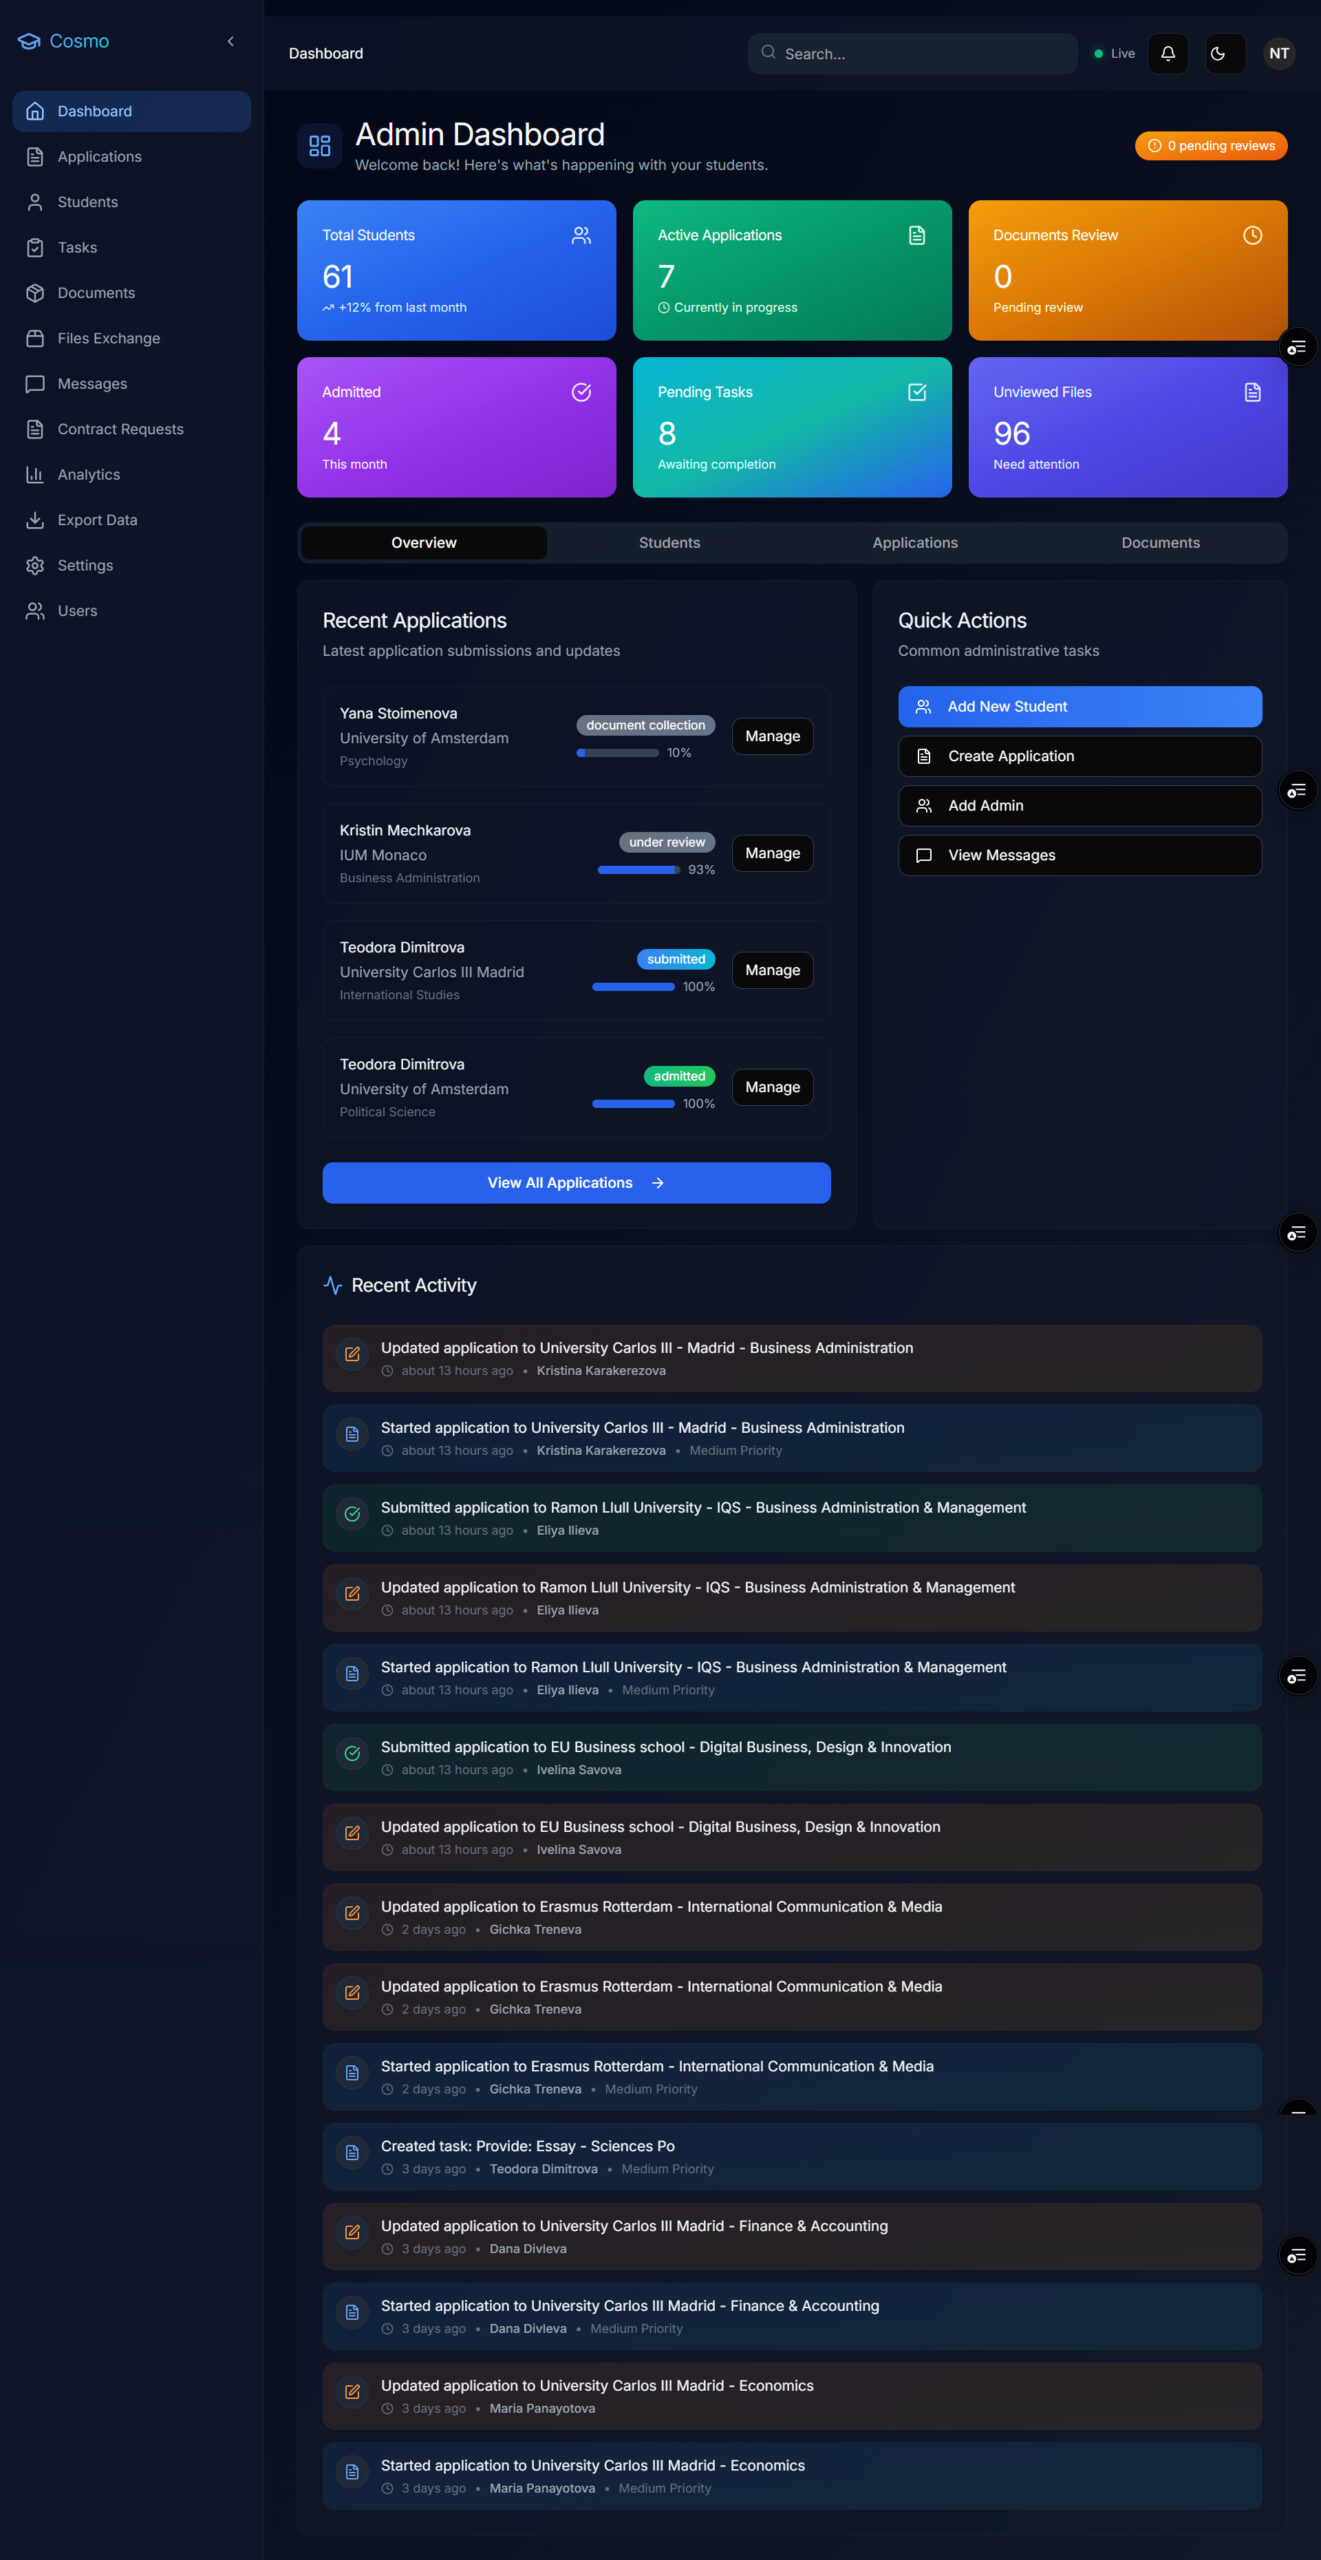Open Settings from the sidebar
Screen dimensions: 1321x2560
pos(85,566)
